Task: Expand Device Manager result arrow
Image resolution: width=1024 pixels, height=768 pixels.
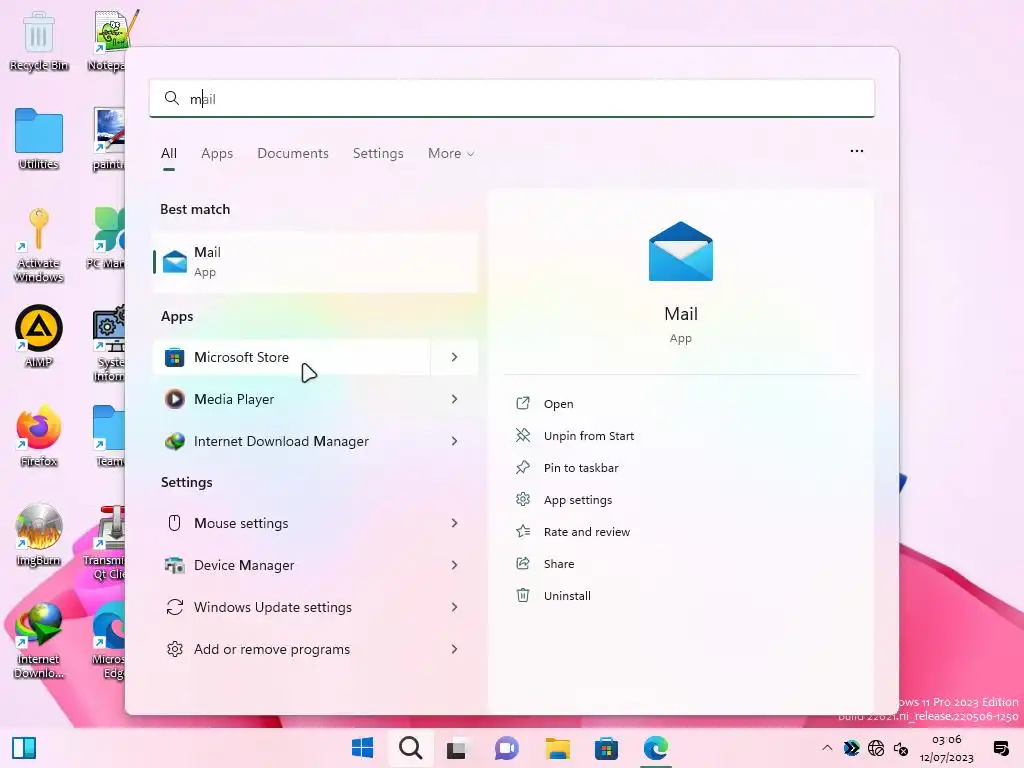Action: (x=455, y=565)
